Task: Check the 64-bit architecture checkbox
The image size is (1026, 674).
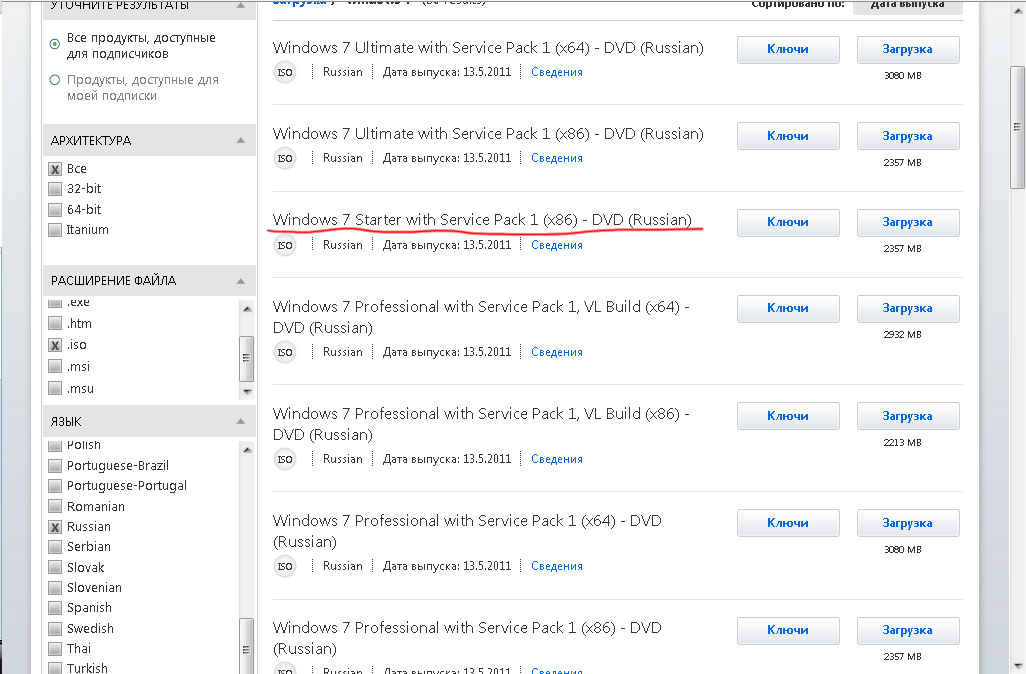Action: click(56, 209)
